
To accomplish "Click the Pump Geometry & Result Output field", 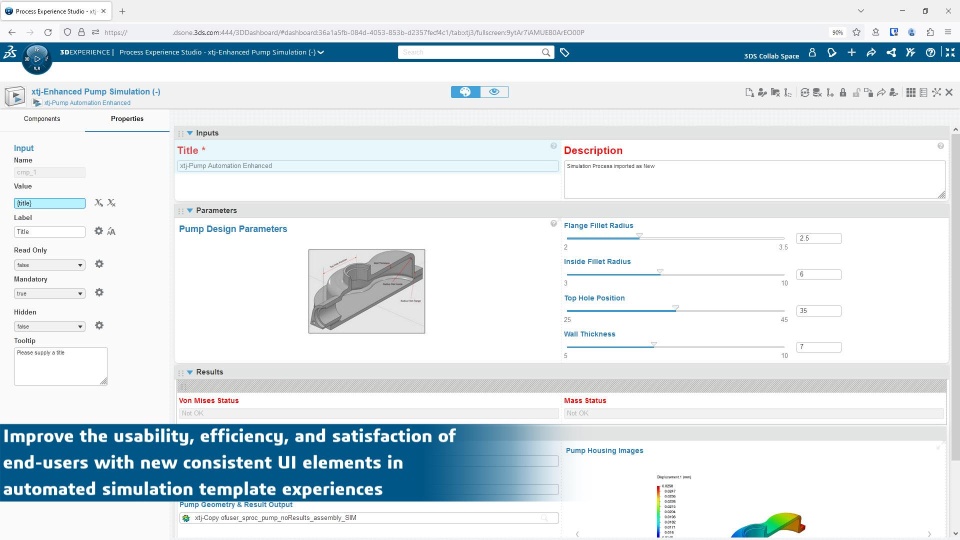I will (369, 518).
